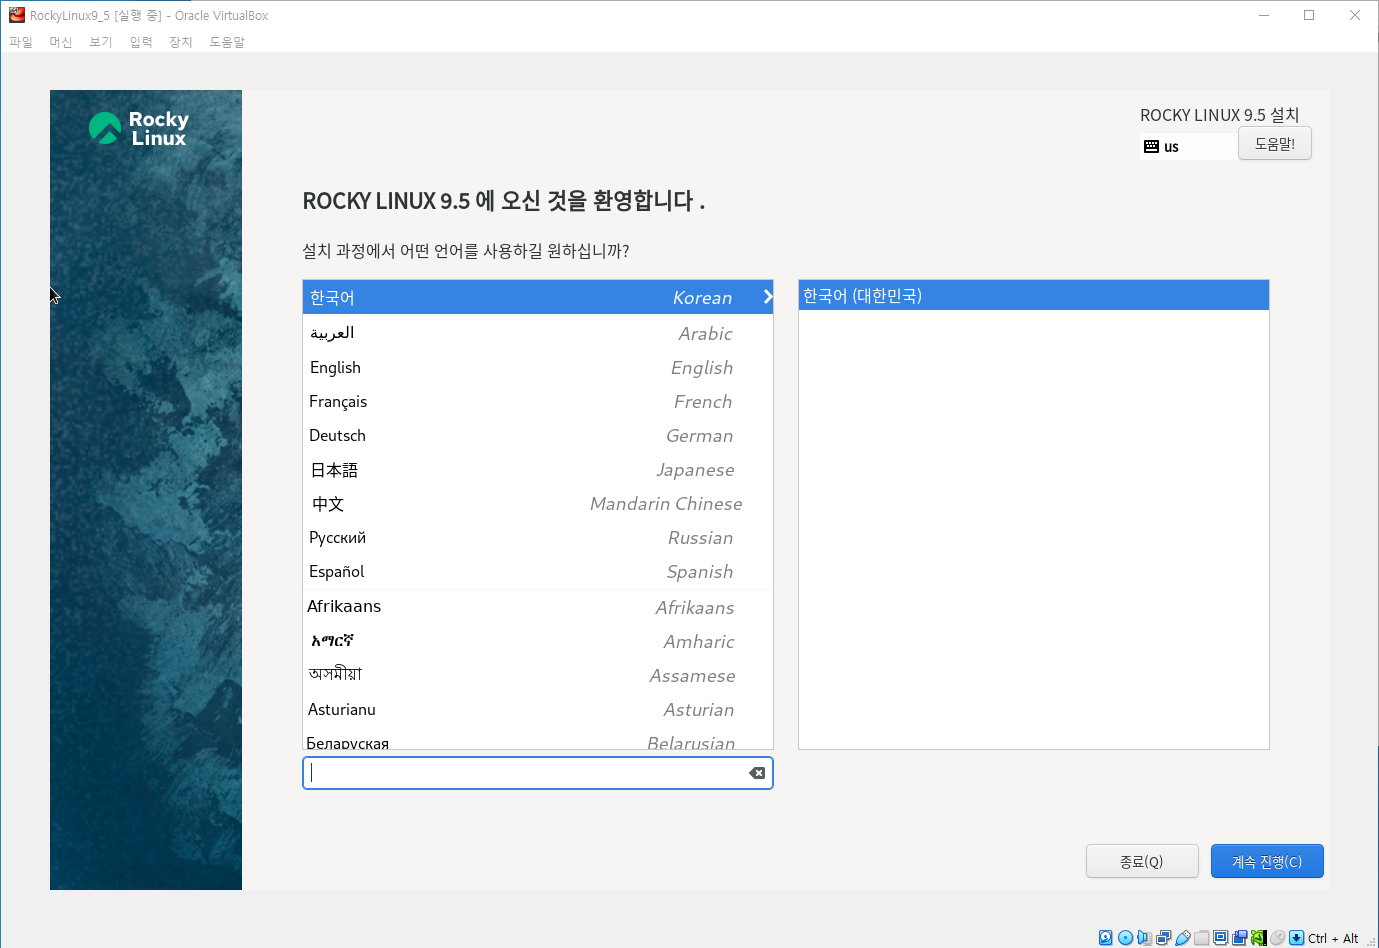The width and height of the screenshot is (1379, 948).
Task: Click the network adapters status icon
Action: 1163,938
